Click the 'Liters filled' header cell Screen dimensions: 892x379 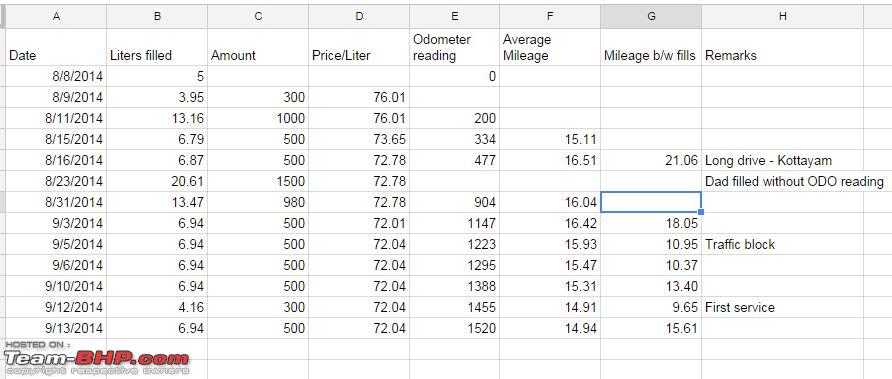pyautogui.click(x=157, y=47)
